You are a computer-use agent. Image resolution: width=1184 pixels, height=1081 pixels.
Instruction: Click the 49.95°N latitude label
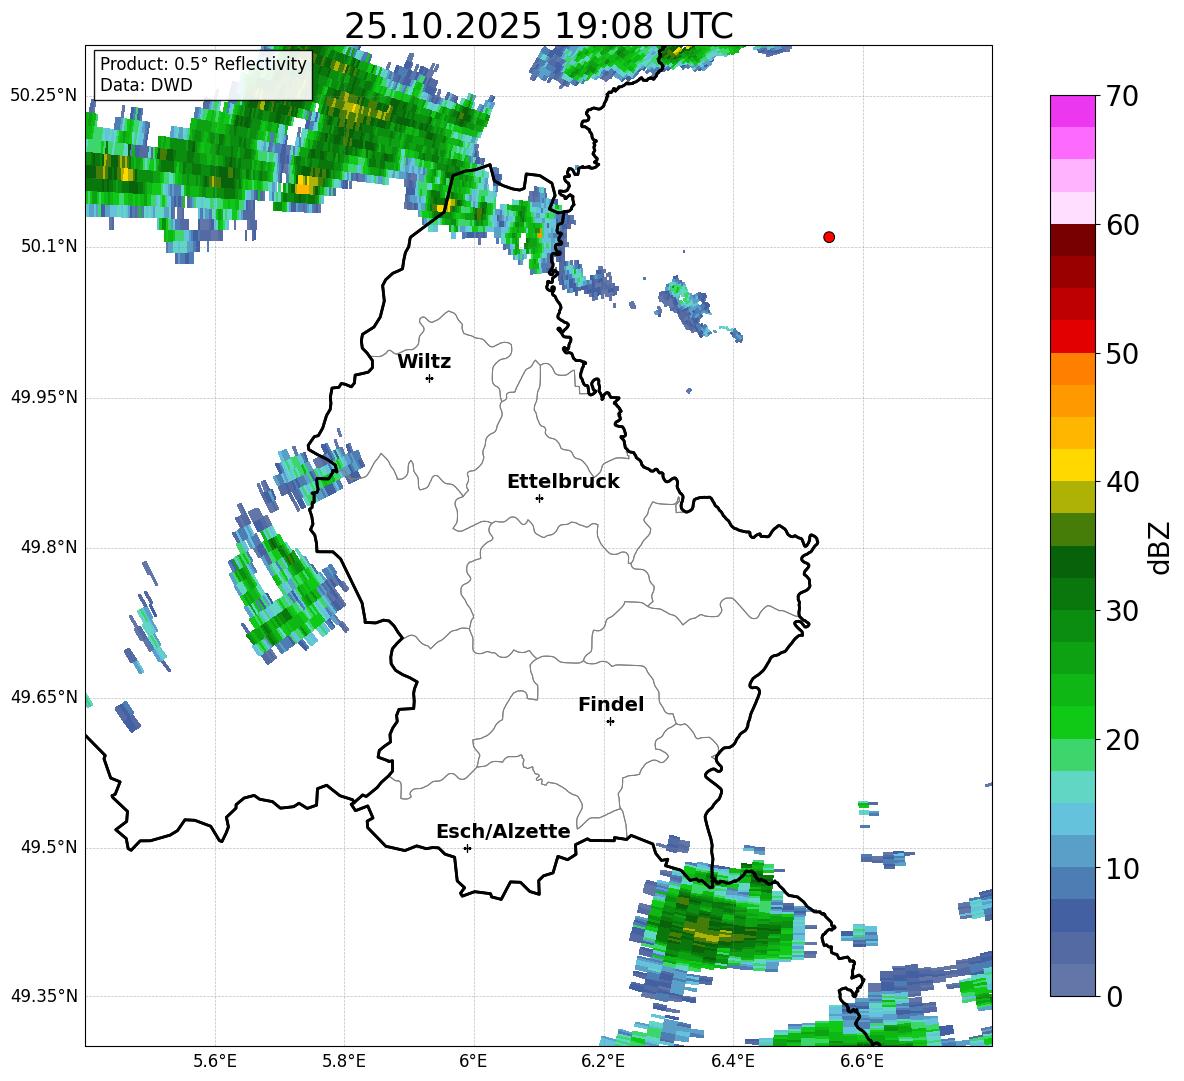coord(44,397)
